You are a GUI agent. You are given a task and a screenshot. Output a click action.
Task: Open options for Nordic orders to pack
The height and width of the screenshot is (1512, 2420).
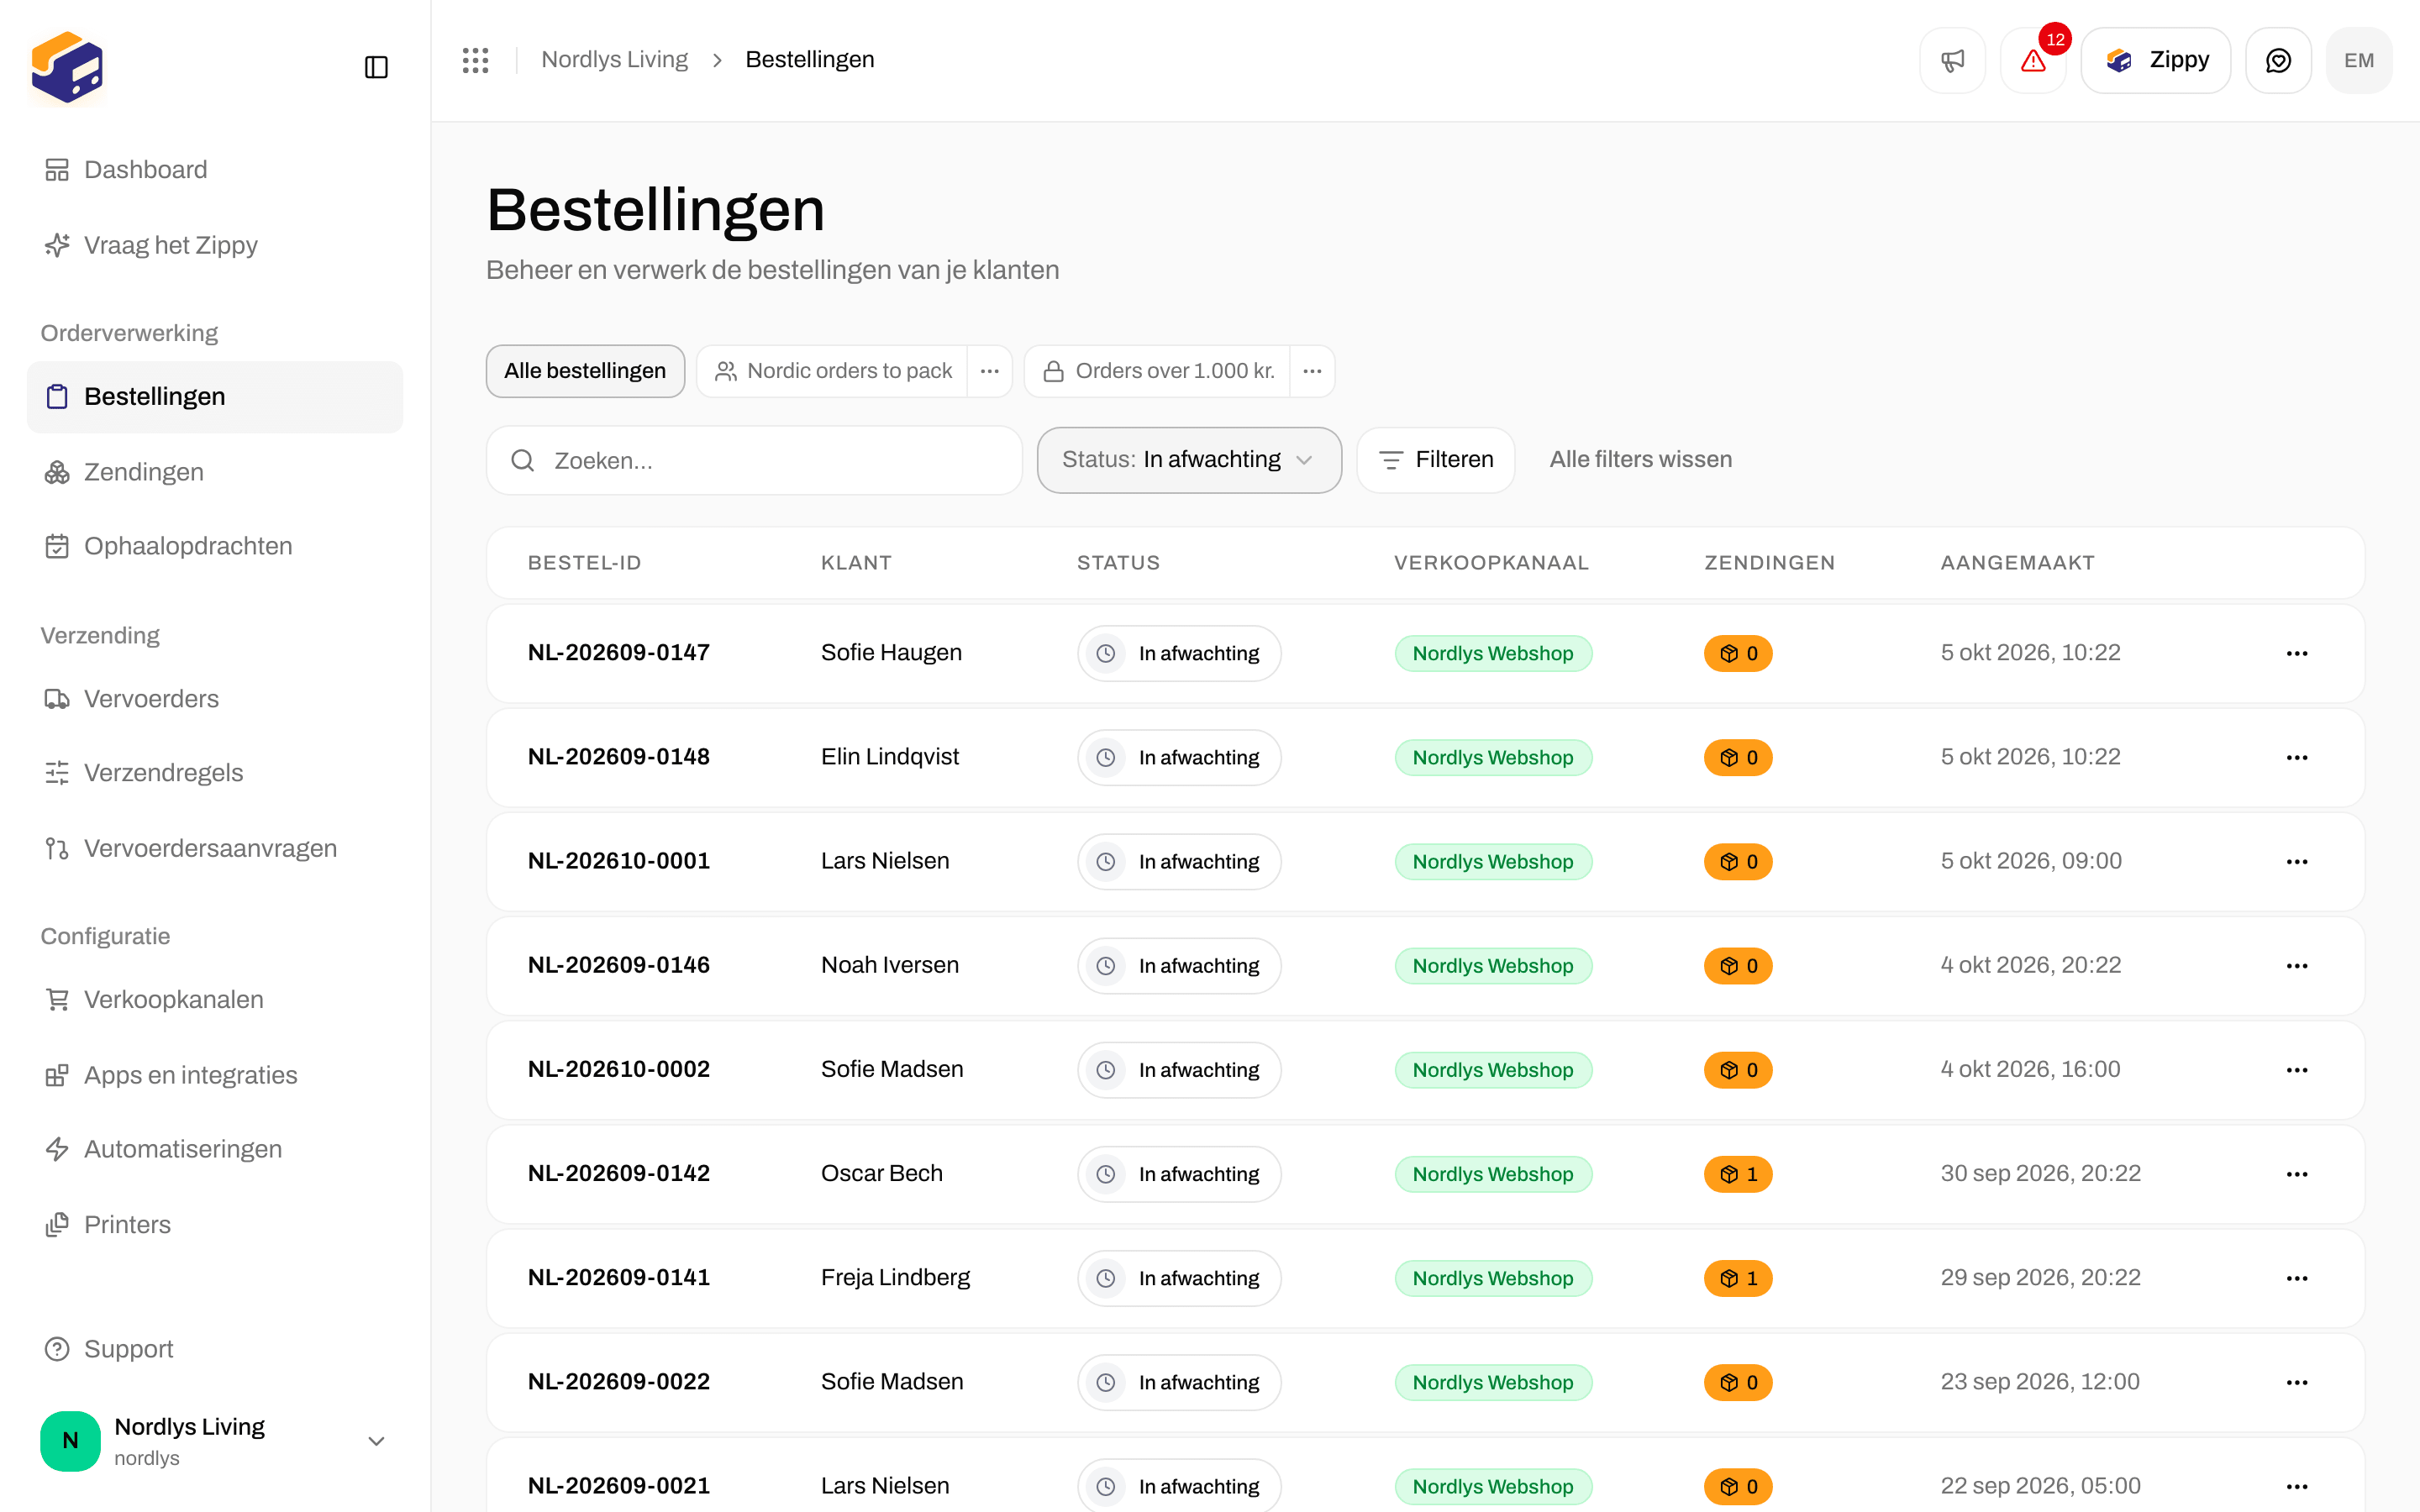pos(990,371)
